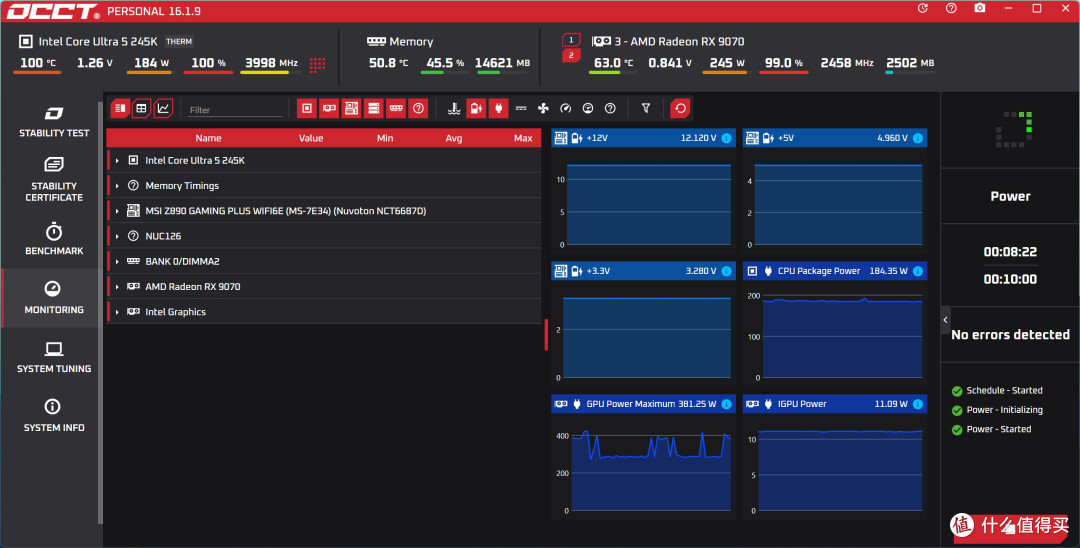Toggle unknown-device sensors filter
This screenshot has width=1080, height=548.
point(418,108)
